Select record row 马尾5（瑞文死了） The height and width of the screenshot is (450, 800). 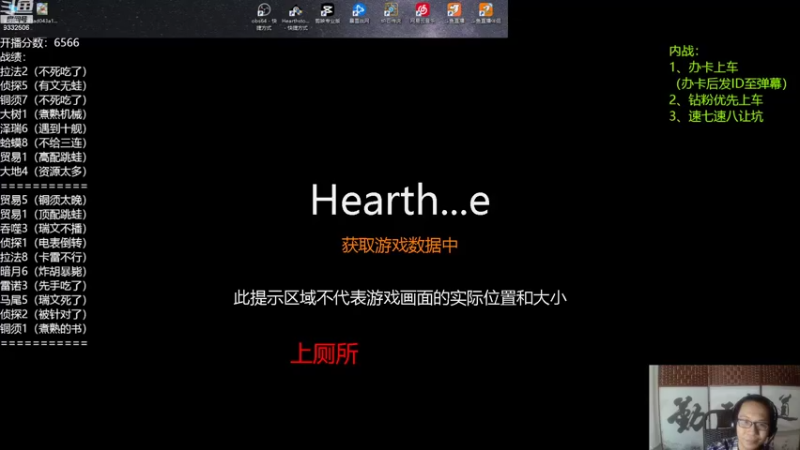[44, 300]
